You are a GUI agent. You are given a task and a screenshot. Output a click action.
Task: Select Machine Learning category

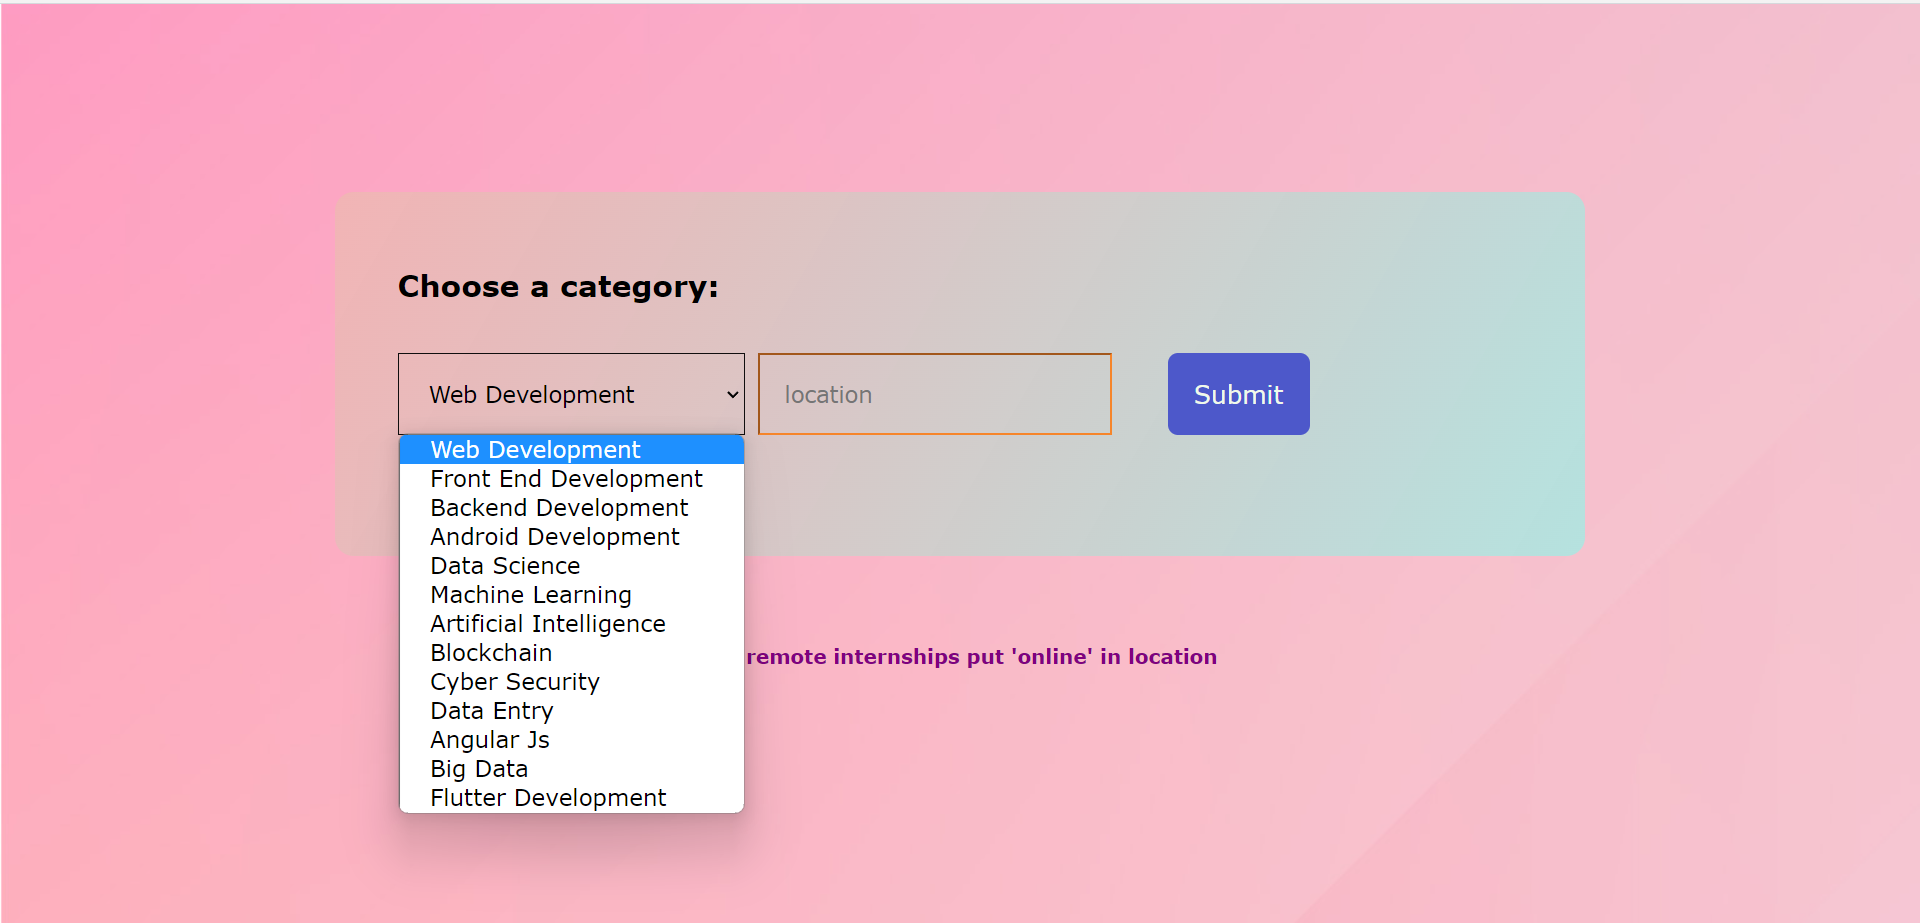click(531, 594)
